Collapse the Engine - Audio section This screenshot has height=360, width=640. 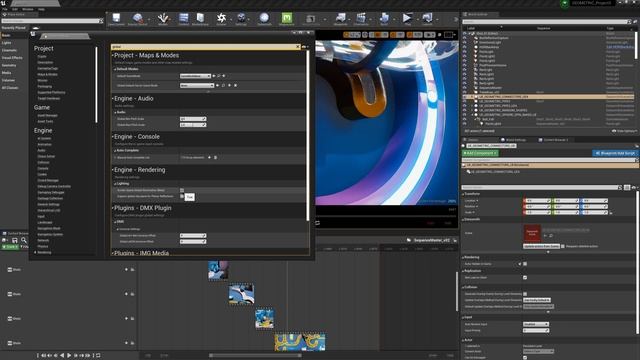click(113, 98)
